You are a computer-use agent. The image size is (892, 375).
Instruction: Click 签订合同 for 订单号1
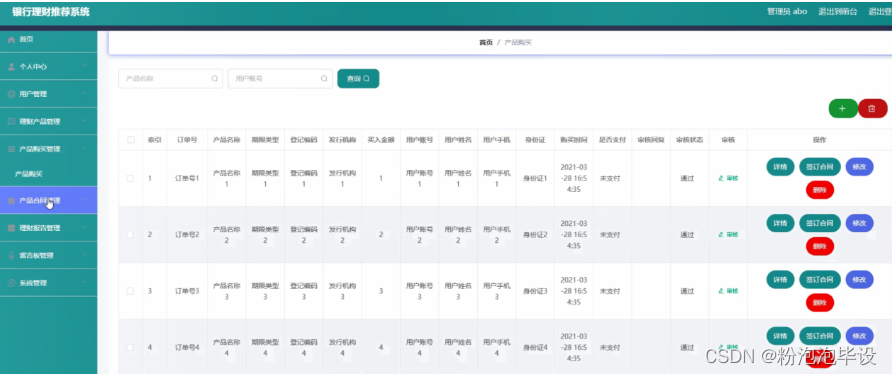tap(819, 167)
